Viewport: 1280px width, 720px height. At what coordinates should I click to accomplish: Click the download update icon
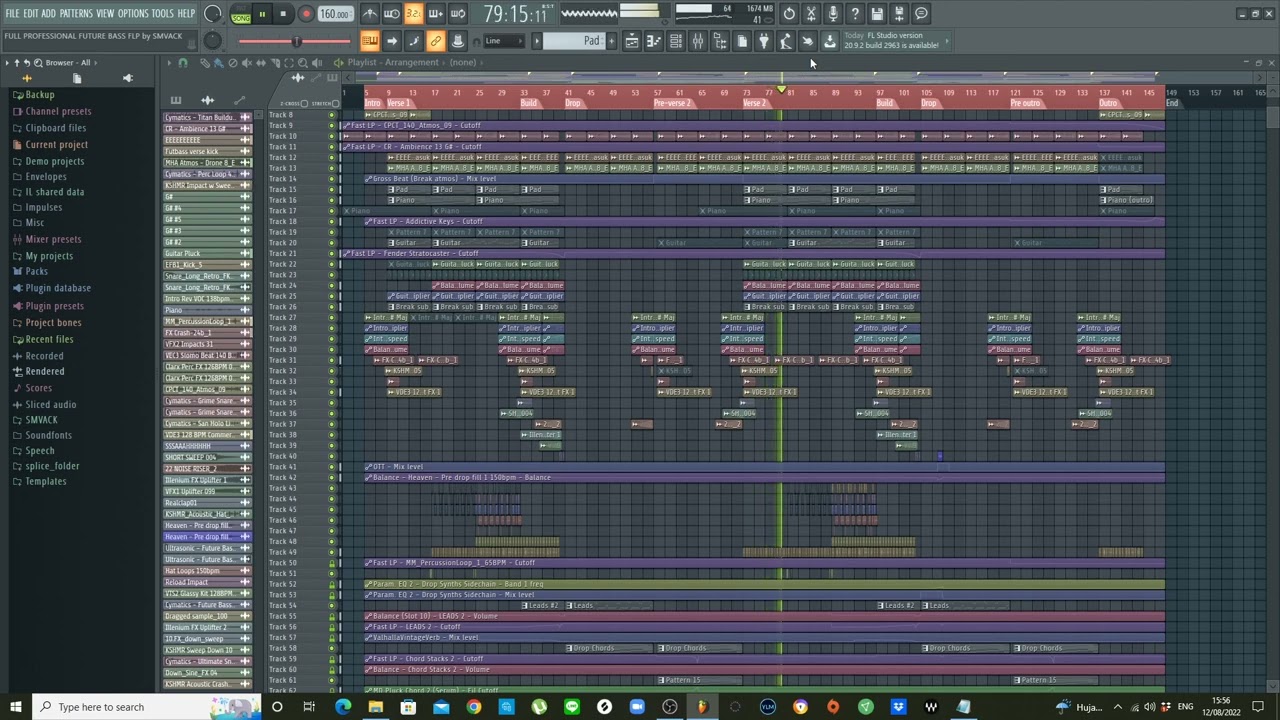(x=830, y=41)
